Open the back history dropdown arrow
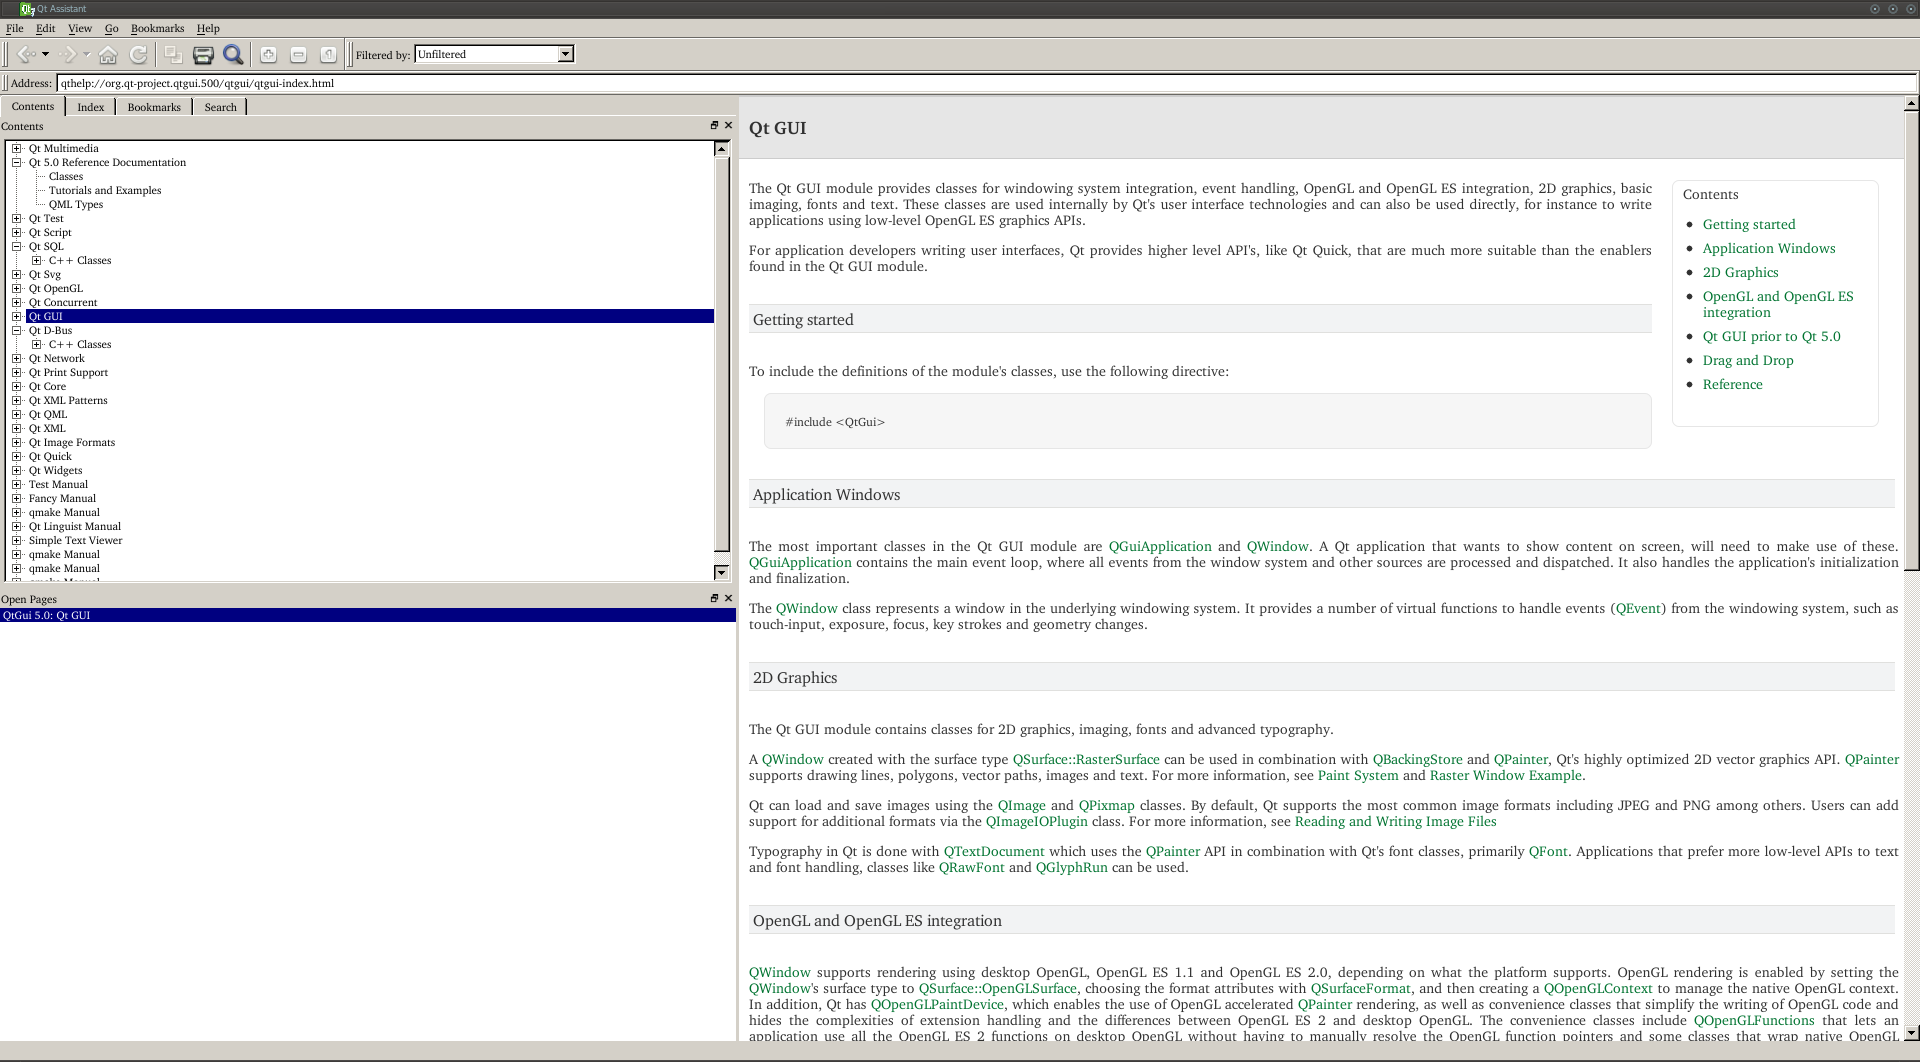 click(x=45, y=54)
